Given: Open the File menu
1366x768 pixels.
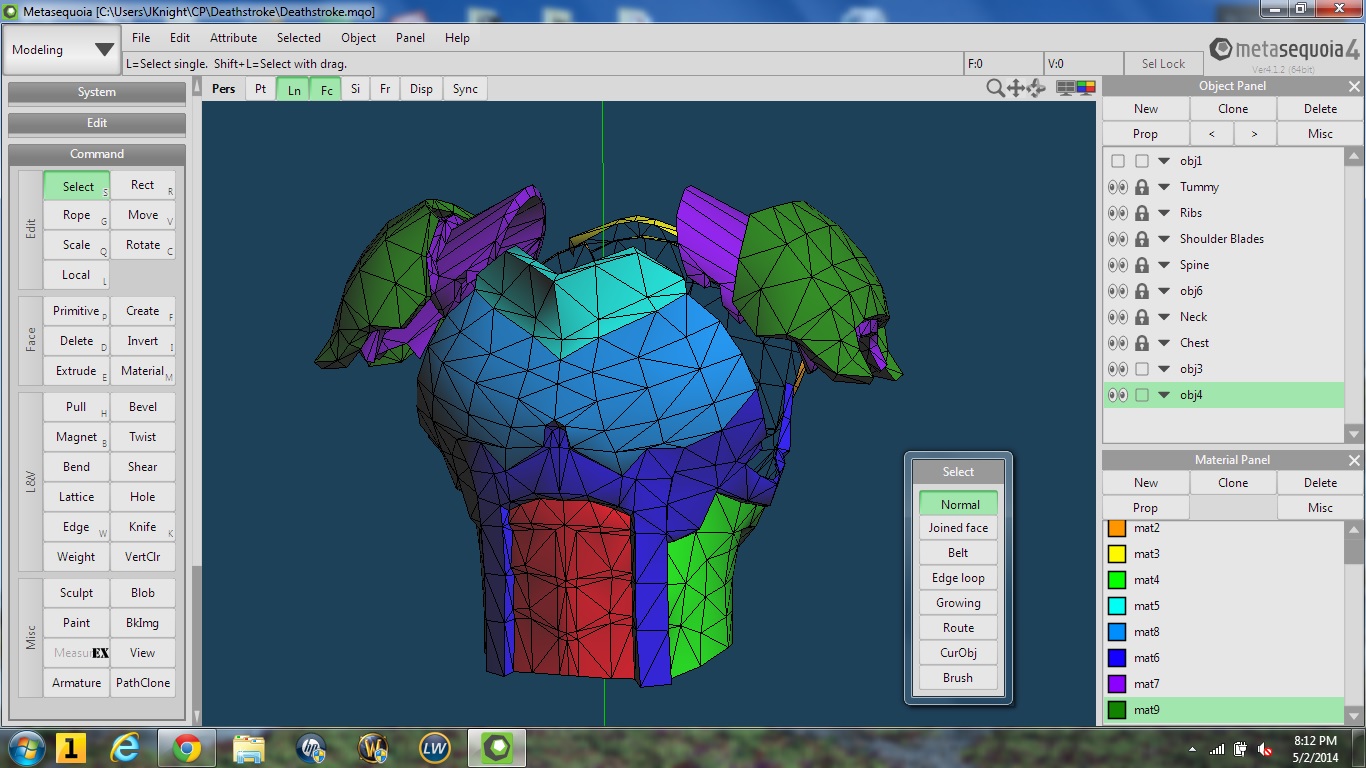Looking at the screenshot, I should 141,38.
